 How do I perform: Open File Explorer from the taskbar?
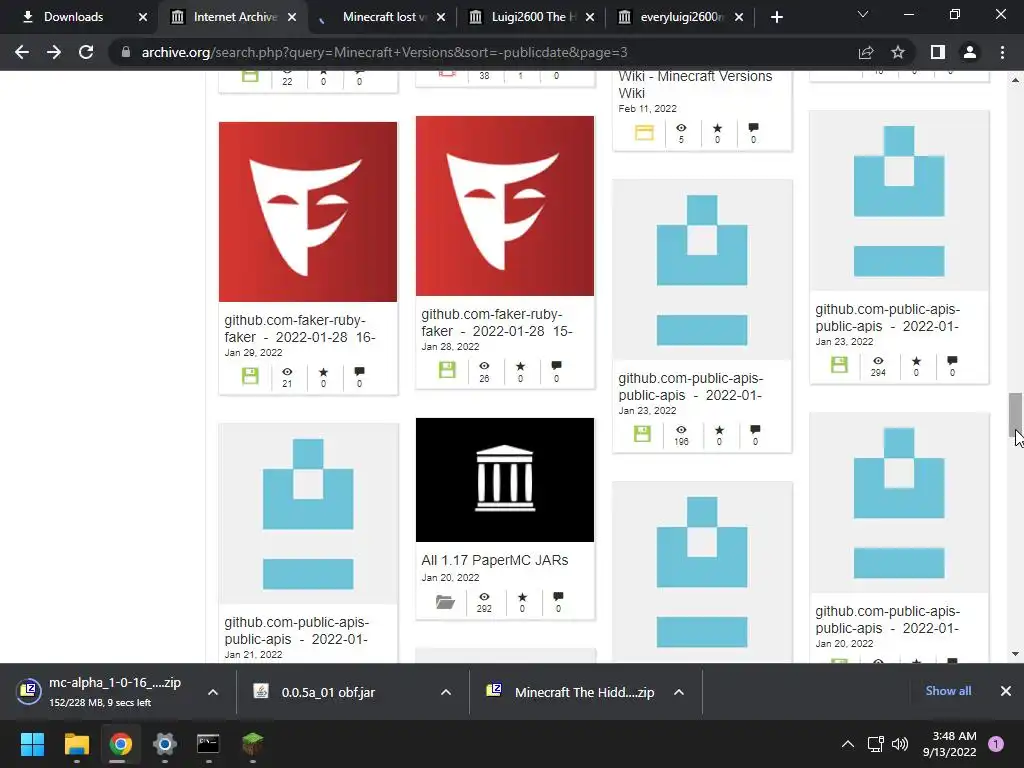(76, 744)
